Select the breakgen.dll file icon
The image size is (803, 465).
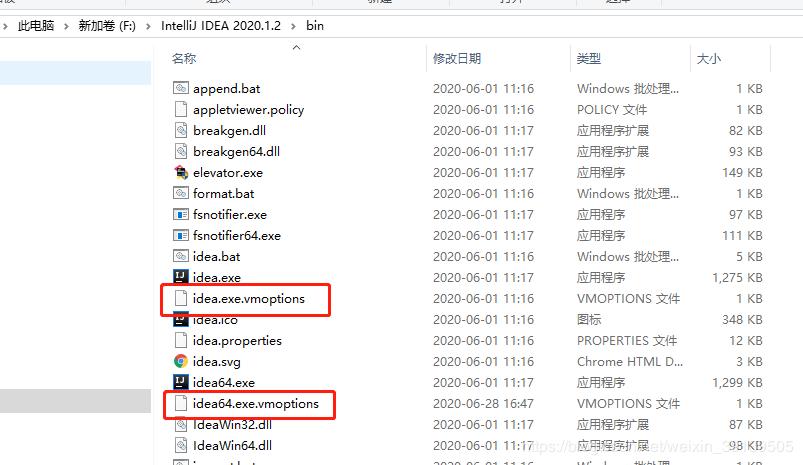(181, 131)
